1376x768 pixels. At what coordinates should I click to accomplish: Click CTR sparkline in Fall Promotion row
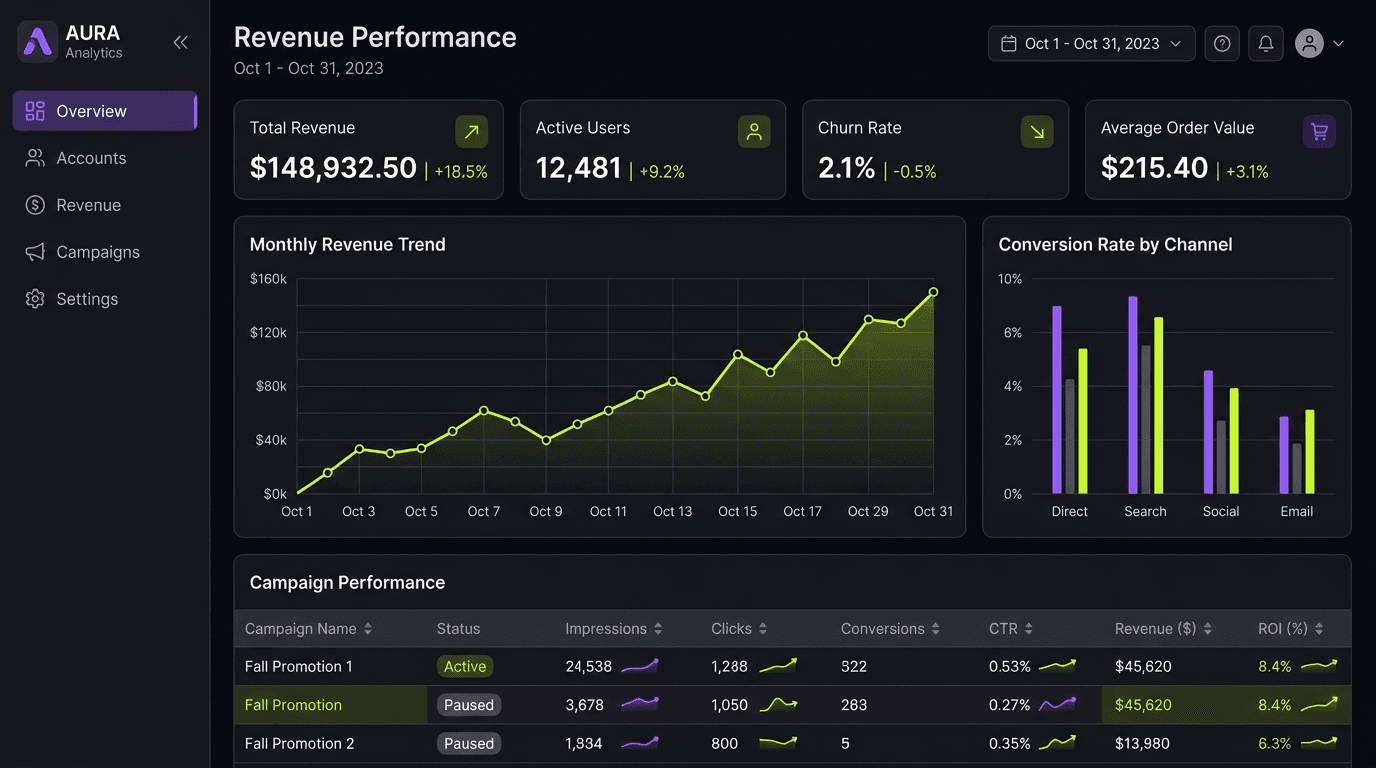[x=1057, y=704]
